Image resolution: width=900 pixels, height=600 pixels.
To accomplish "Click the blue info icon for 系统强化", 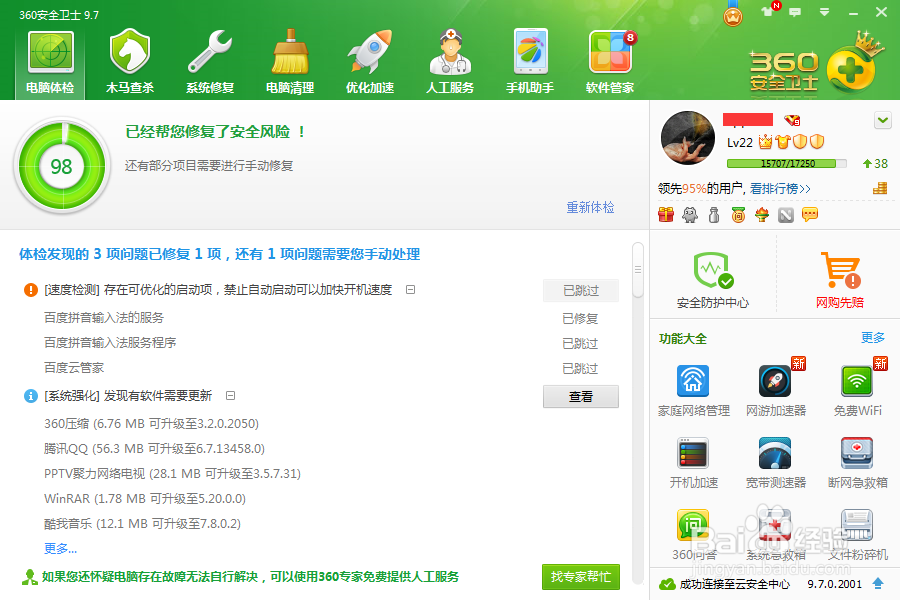I will pyautogui.click(x=30, y=396).
